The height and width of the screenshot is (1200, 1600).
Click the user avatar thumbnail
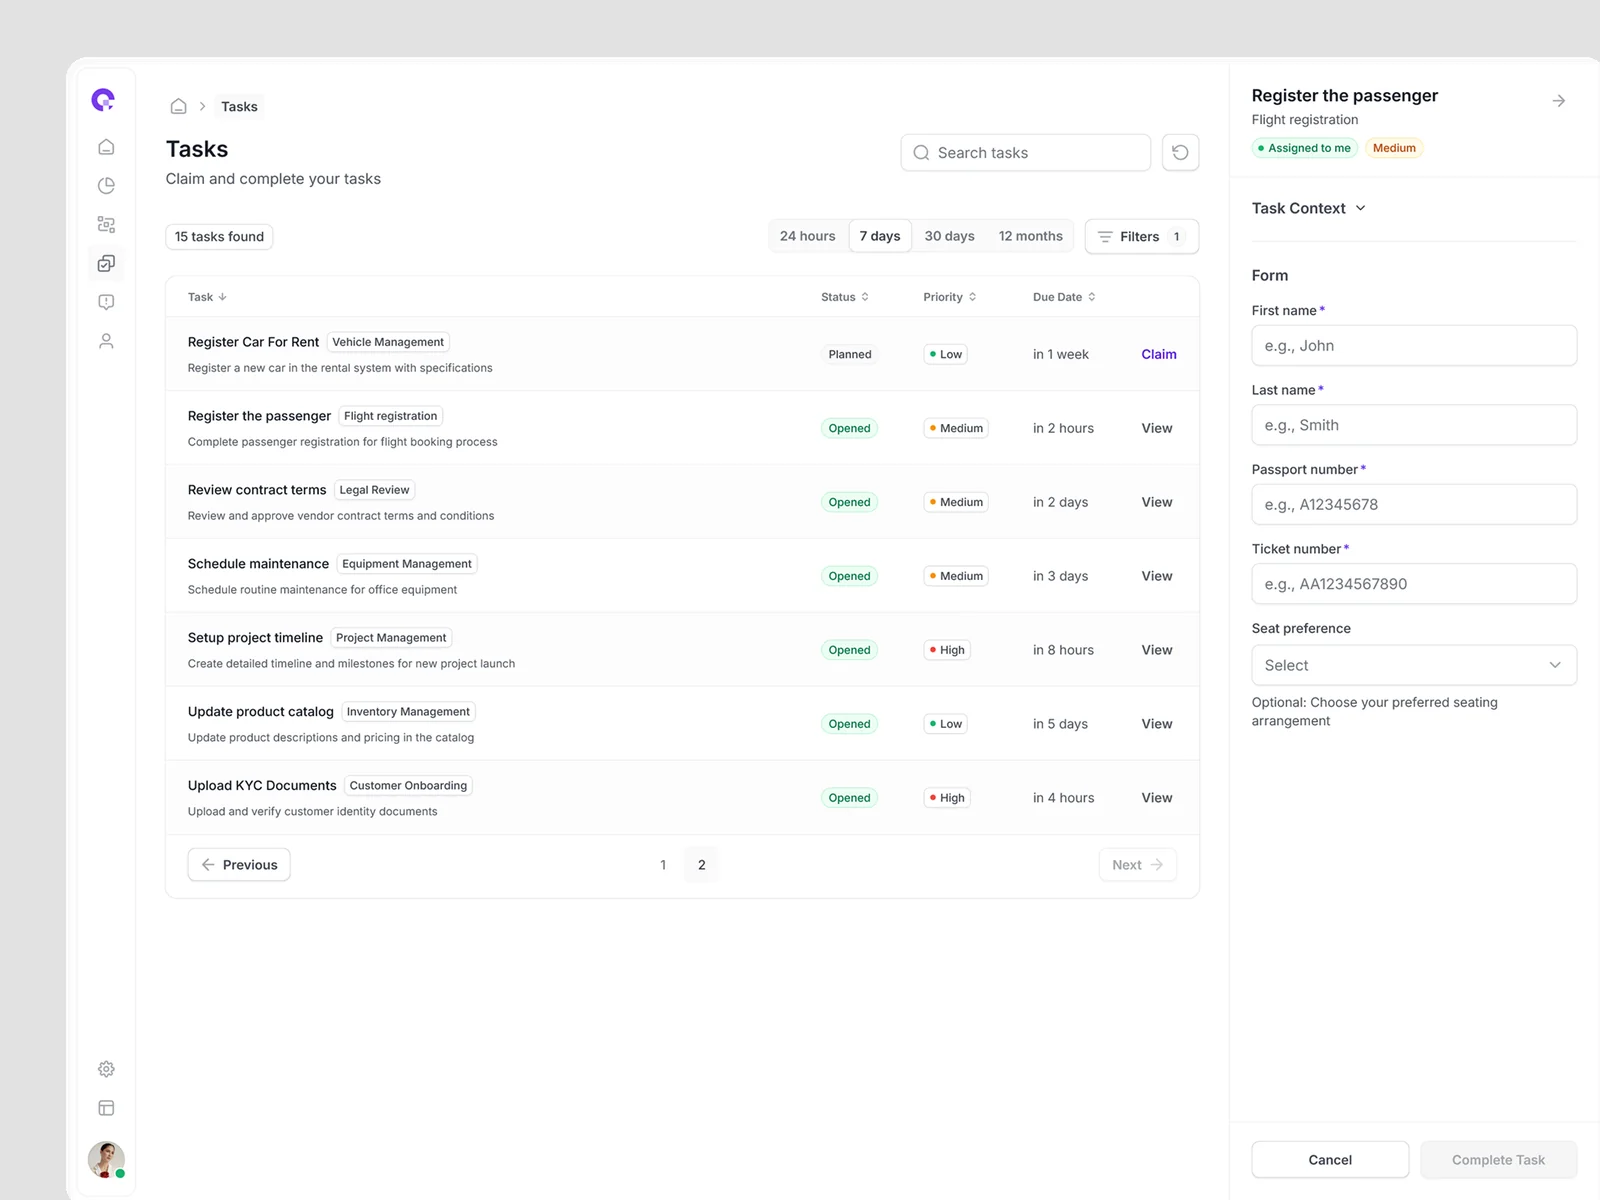(105, 1159)
